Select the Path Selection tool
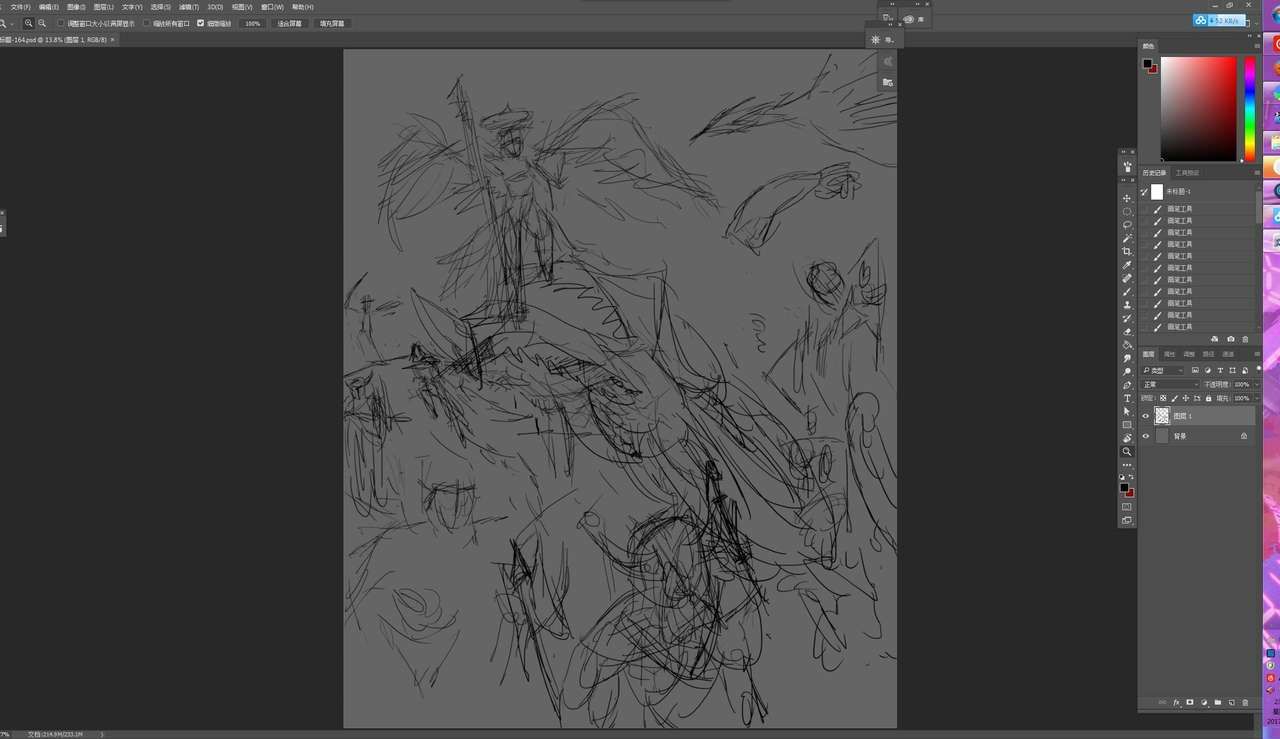 coord(1127,411)
